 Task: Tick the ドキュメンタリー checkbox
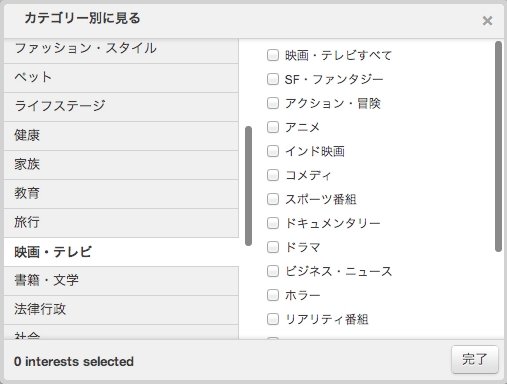coord(273,223)
